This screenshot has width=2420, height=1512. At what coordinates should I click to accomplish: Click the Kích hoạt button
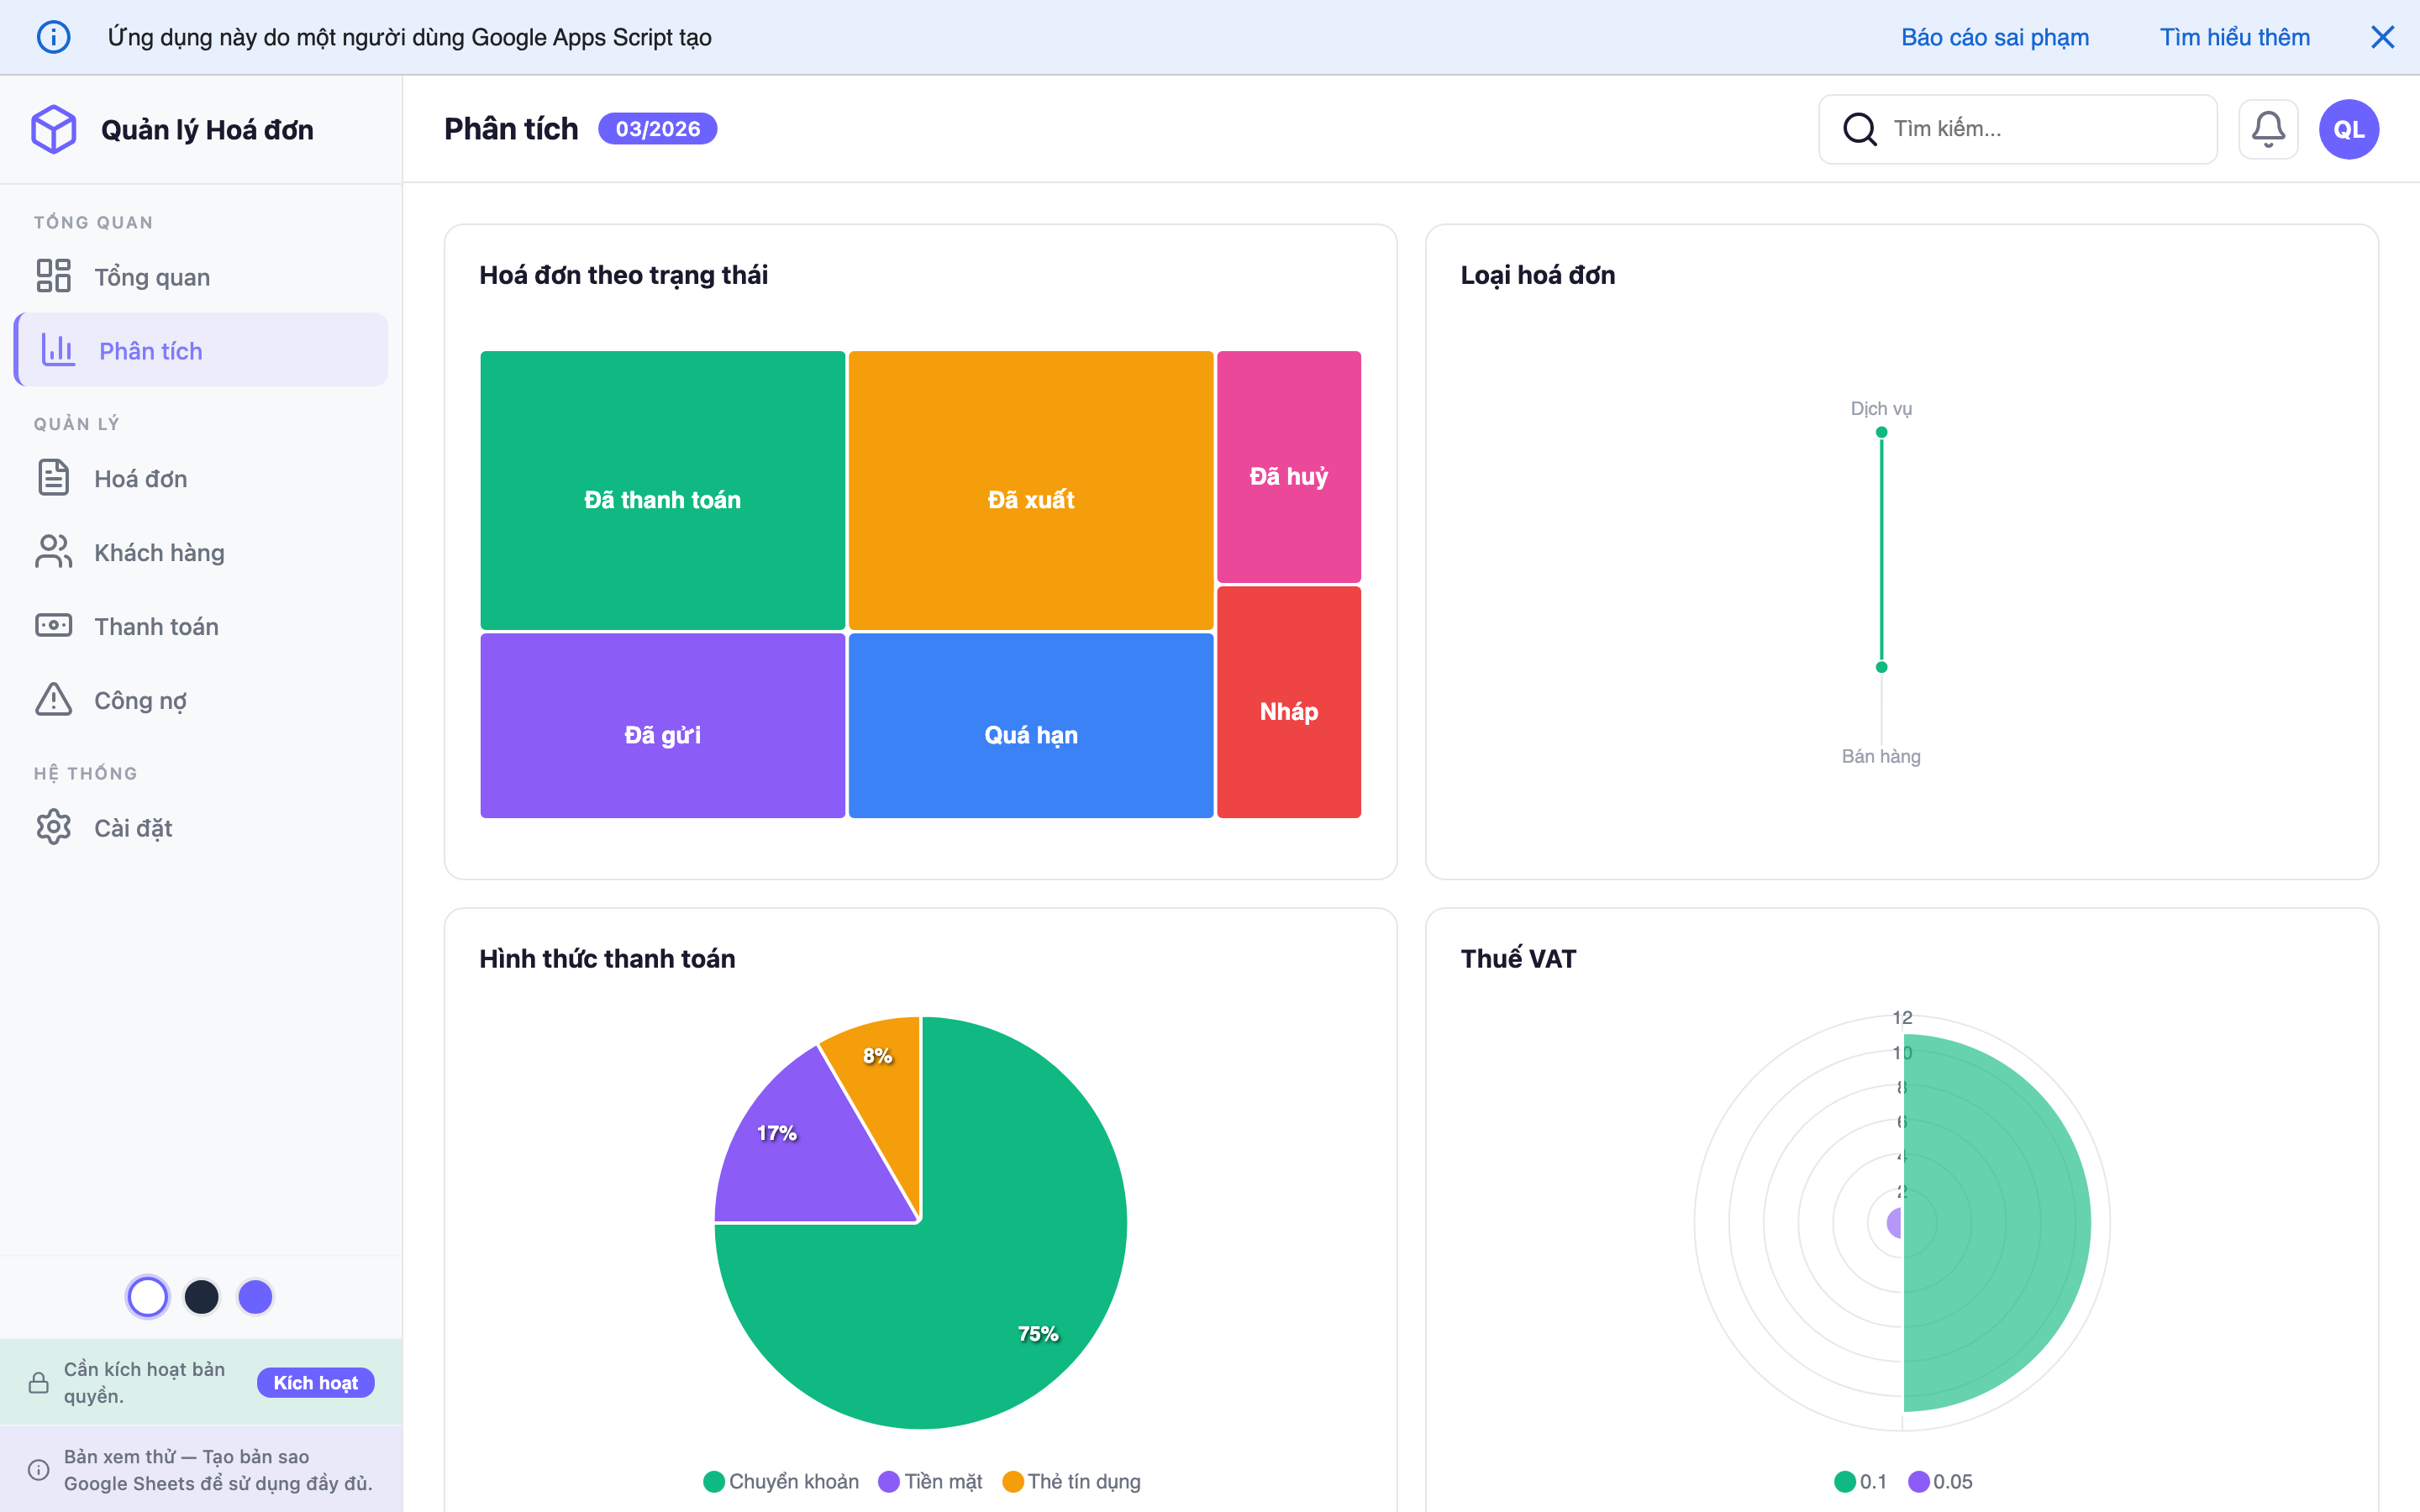coord(315,1382)
